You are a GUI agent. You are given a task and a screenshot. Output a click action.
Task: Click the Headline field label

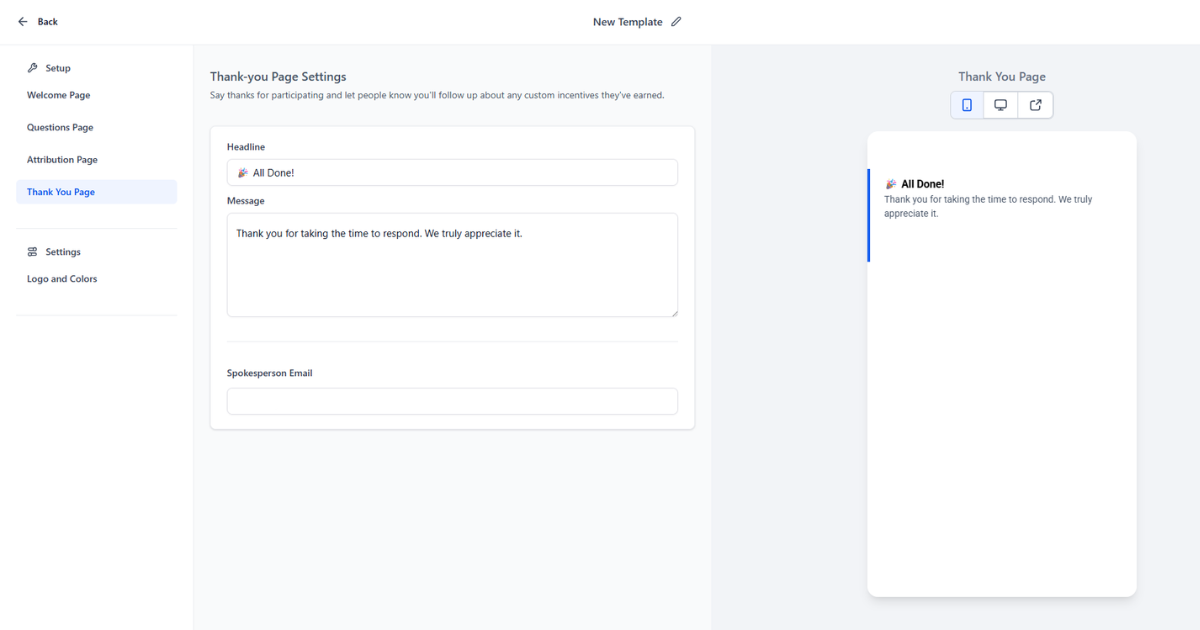[x=246, y=147]
